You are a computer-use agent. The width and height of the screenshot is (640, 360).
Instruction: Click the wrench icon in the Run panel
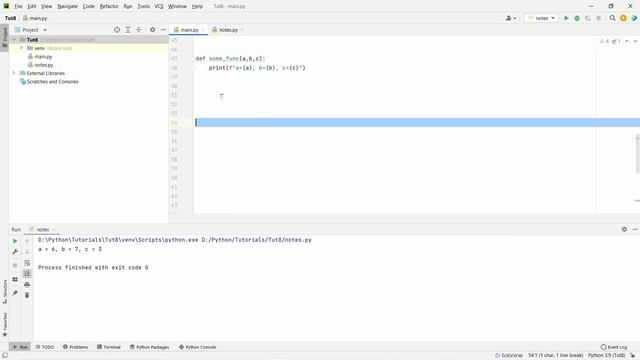click(x=15, y=252)
